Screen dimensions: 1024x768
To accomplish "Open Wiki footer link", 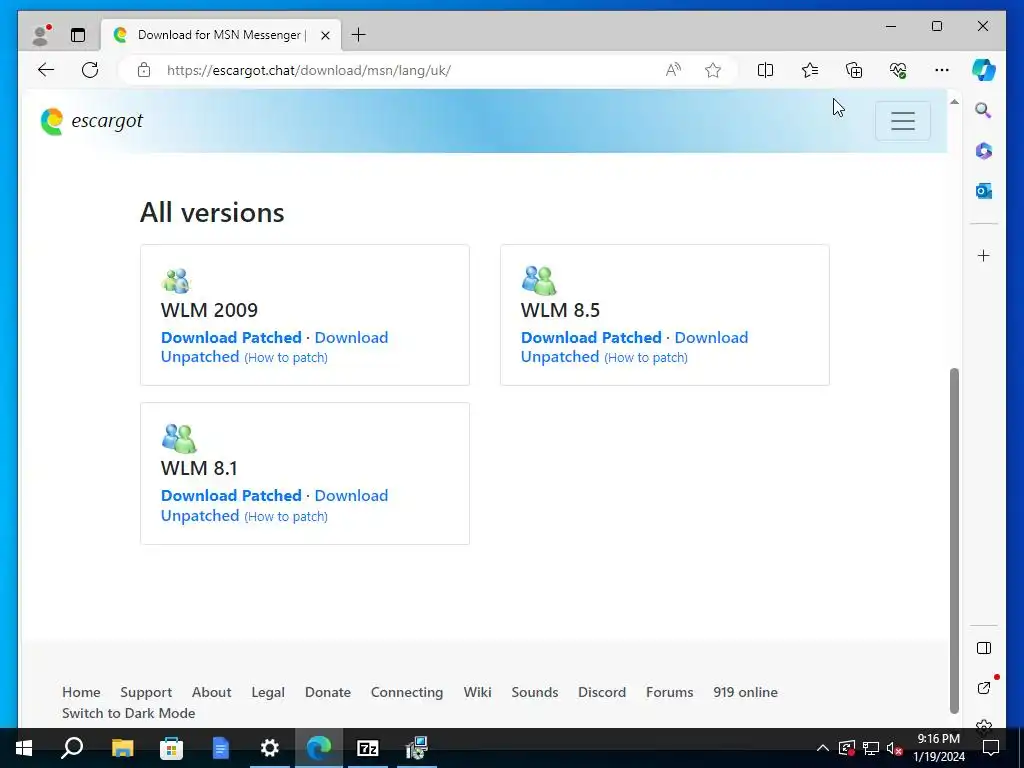I will 477,692.
